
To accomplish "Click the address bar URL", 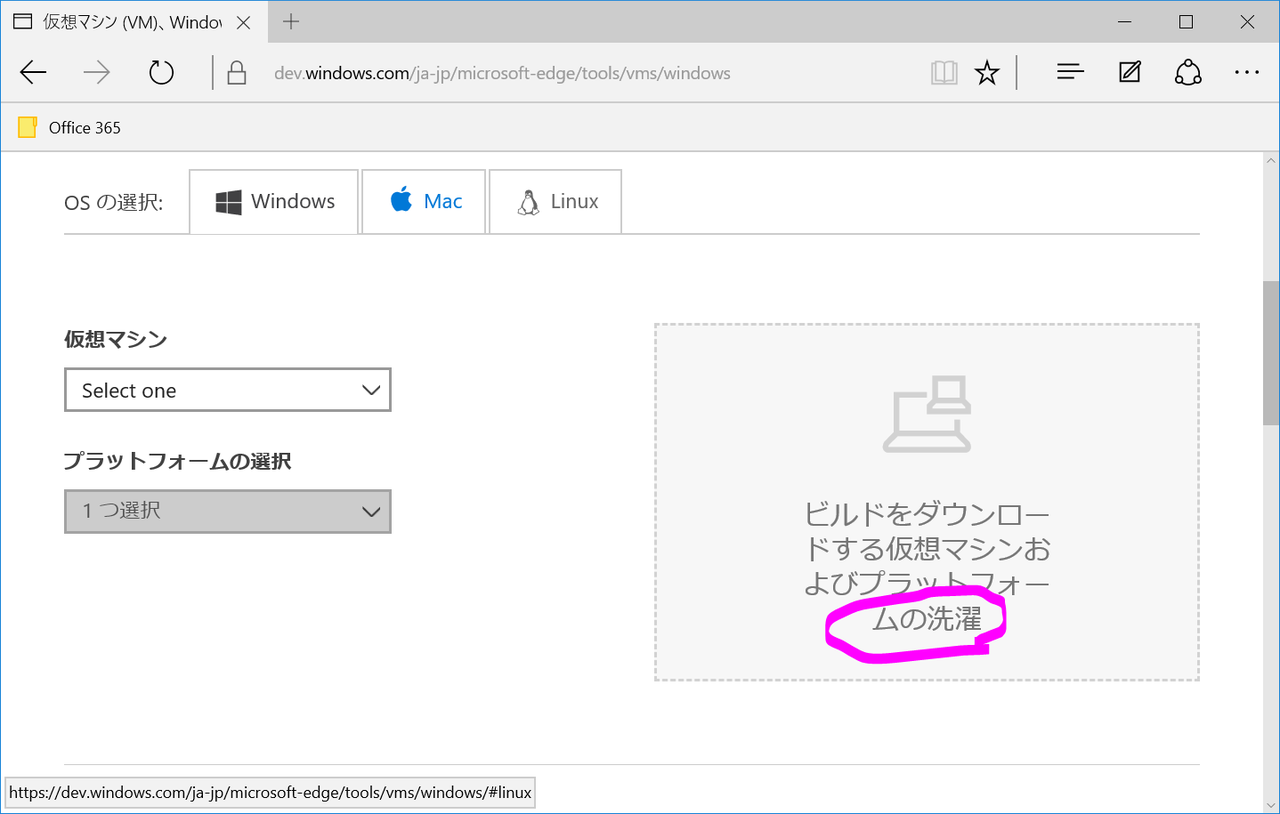I will [502, 73].
